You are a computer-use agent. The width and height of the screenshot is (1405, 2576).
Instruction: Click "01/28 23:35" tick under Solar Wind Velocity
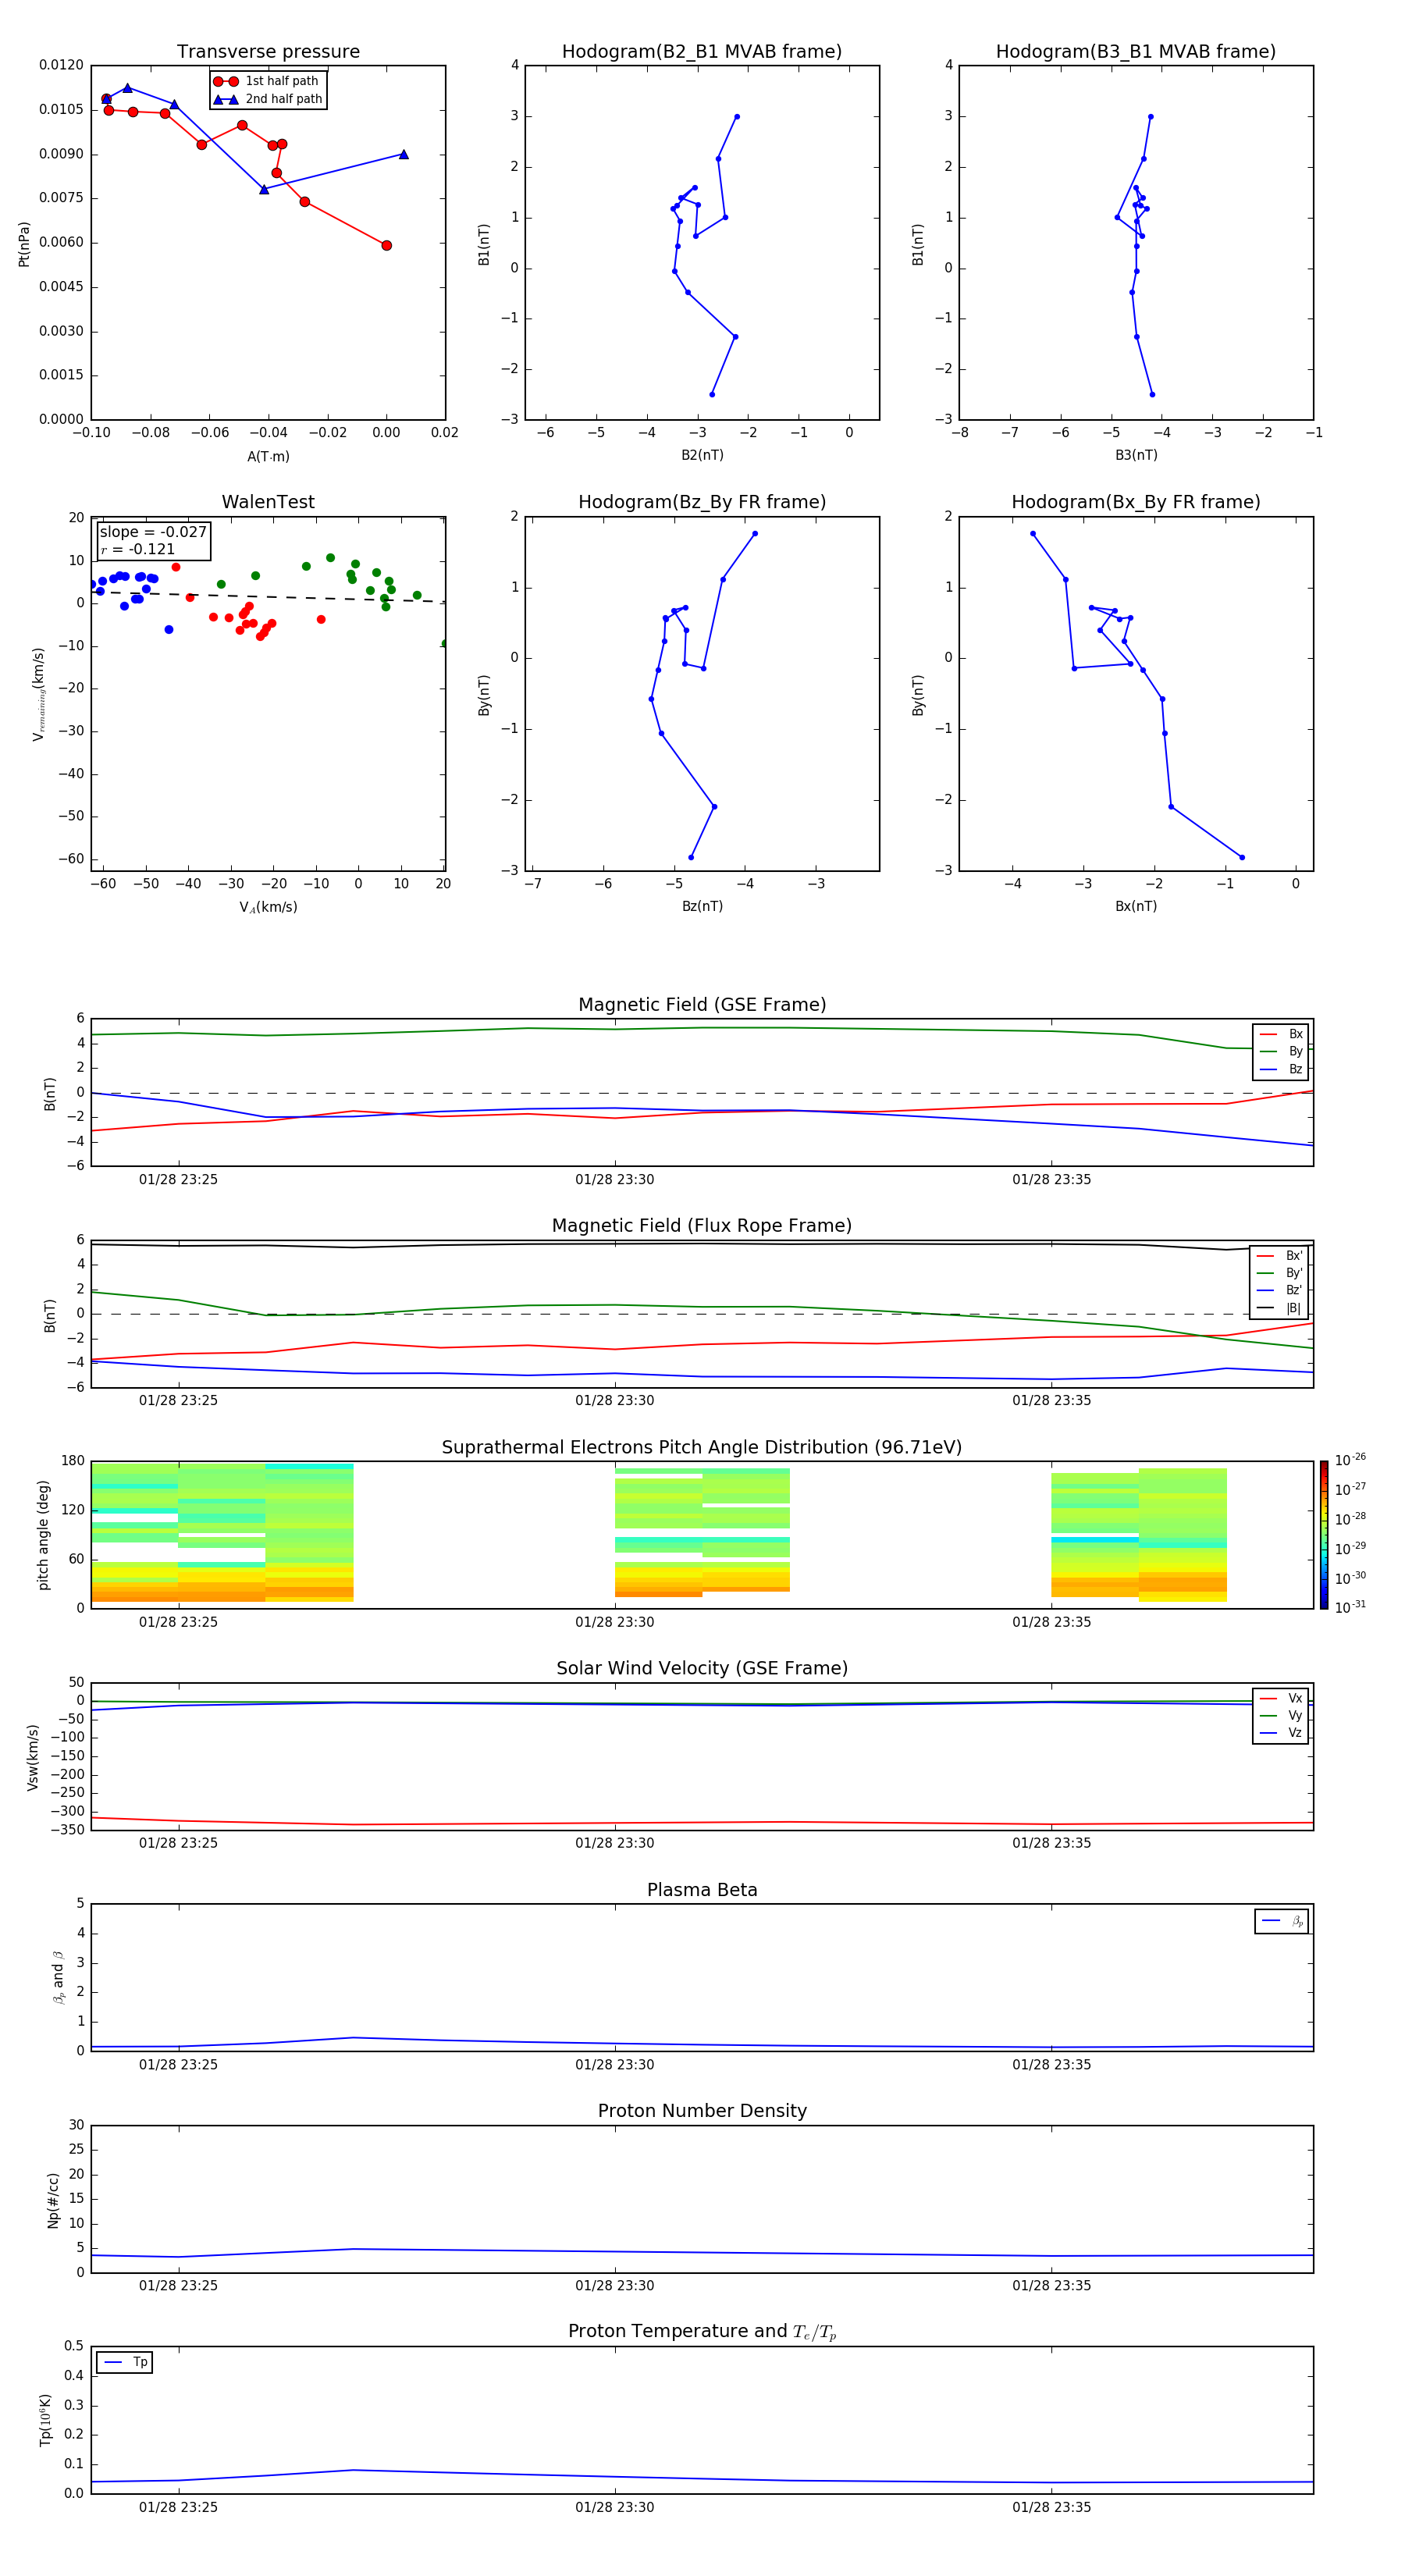[1051, 1843]
